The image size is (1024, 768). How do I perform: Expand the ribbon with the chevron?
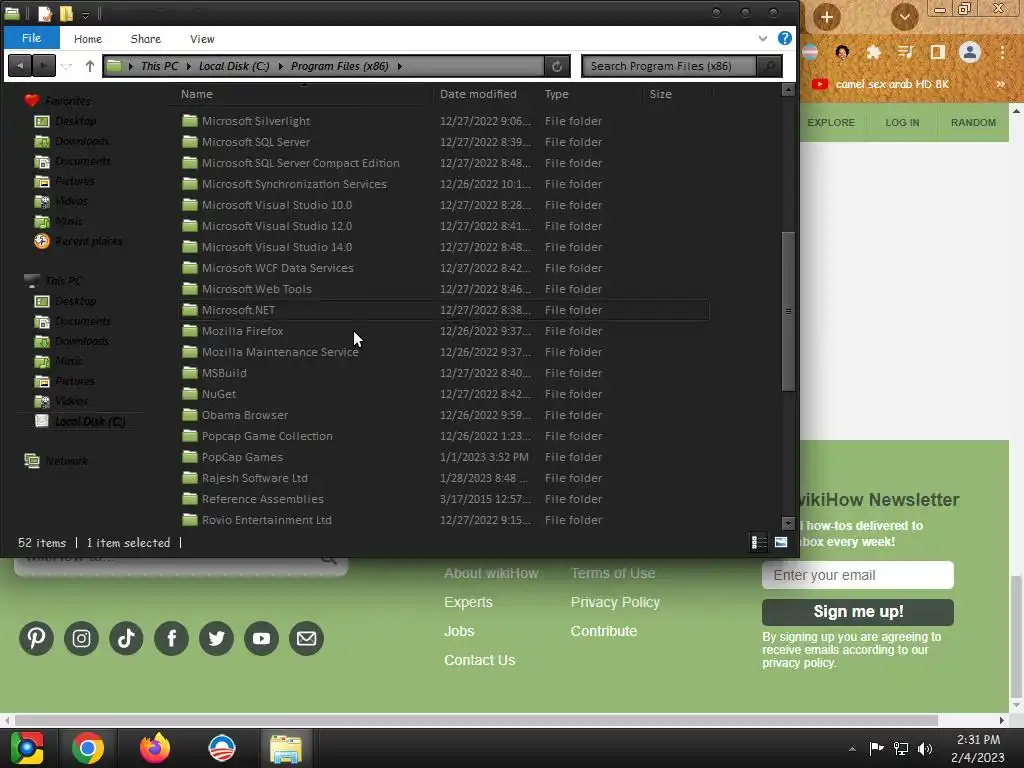click(x=762, y=39)
